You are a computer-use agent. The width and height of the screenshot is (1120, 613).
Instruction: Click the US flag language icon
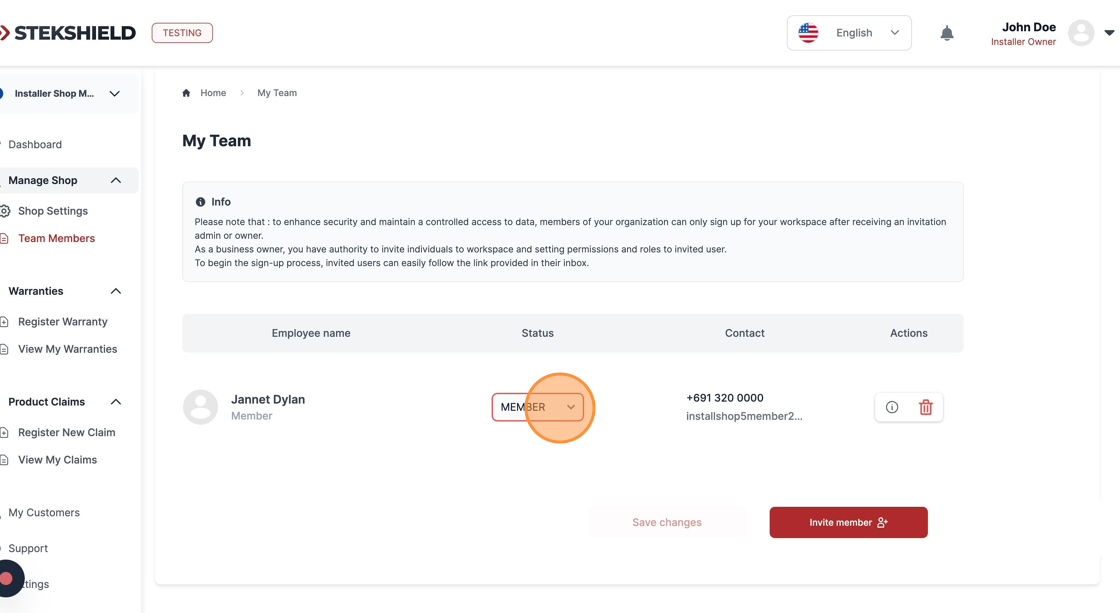tap(808, 33)
